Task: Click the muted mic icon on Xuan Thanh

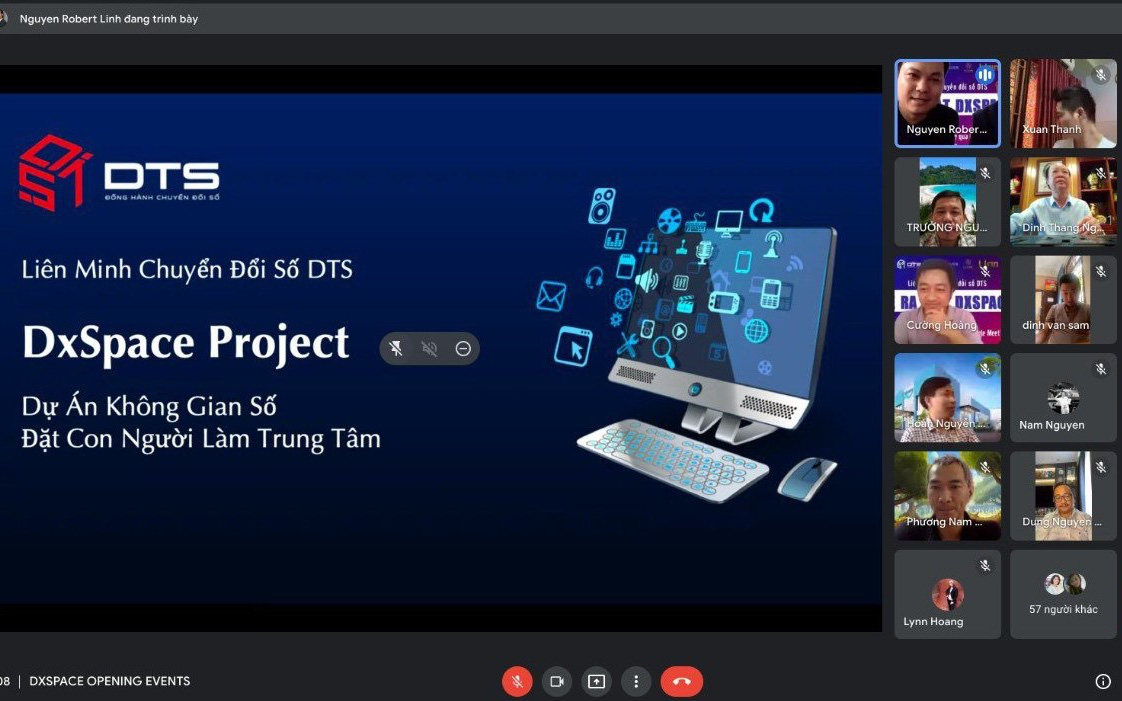Action: coord(1101,74)
